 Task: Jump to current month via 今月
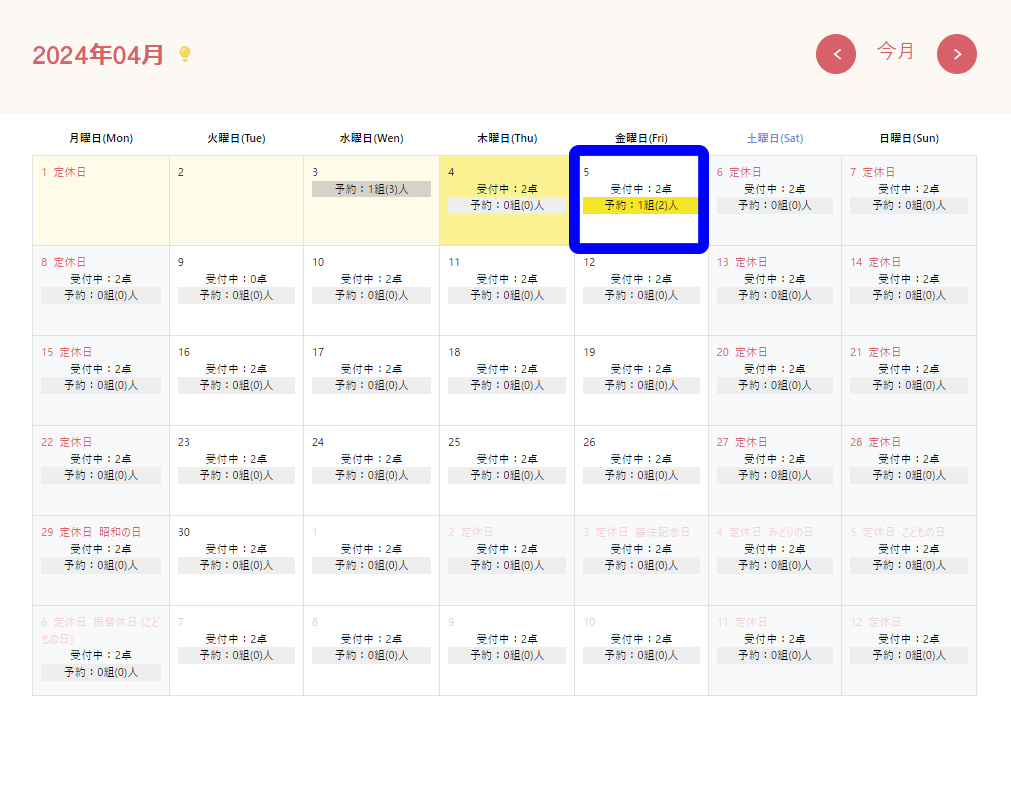pos(896,51)
